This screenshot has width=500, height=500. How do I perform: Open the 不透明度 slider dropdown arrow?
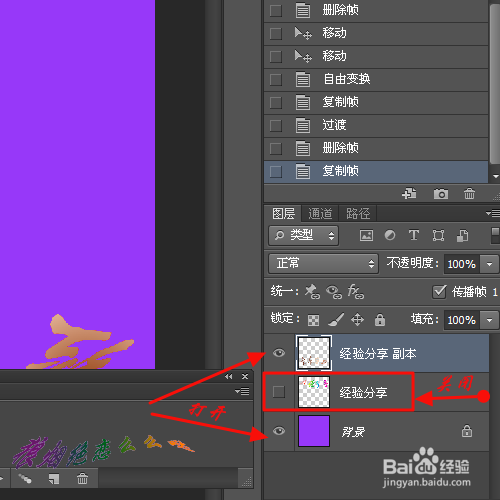click(489, 264)
